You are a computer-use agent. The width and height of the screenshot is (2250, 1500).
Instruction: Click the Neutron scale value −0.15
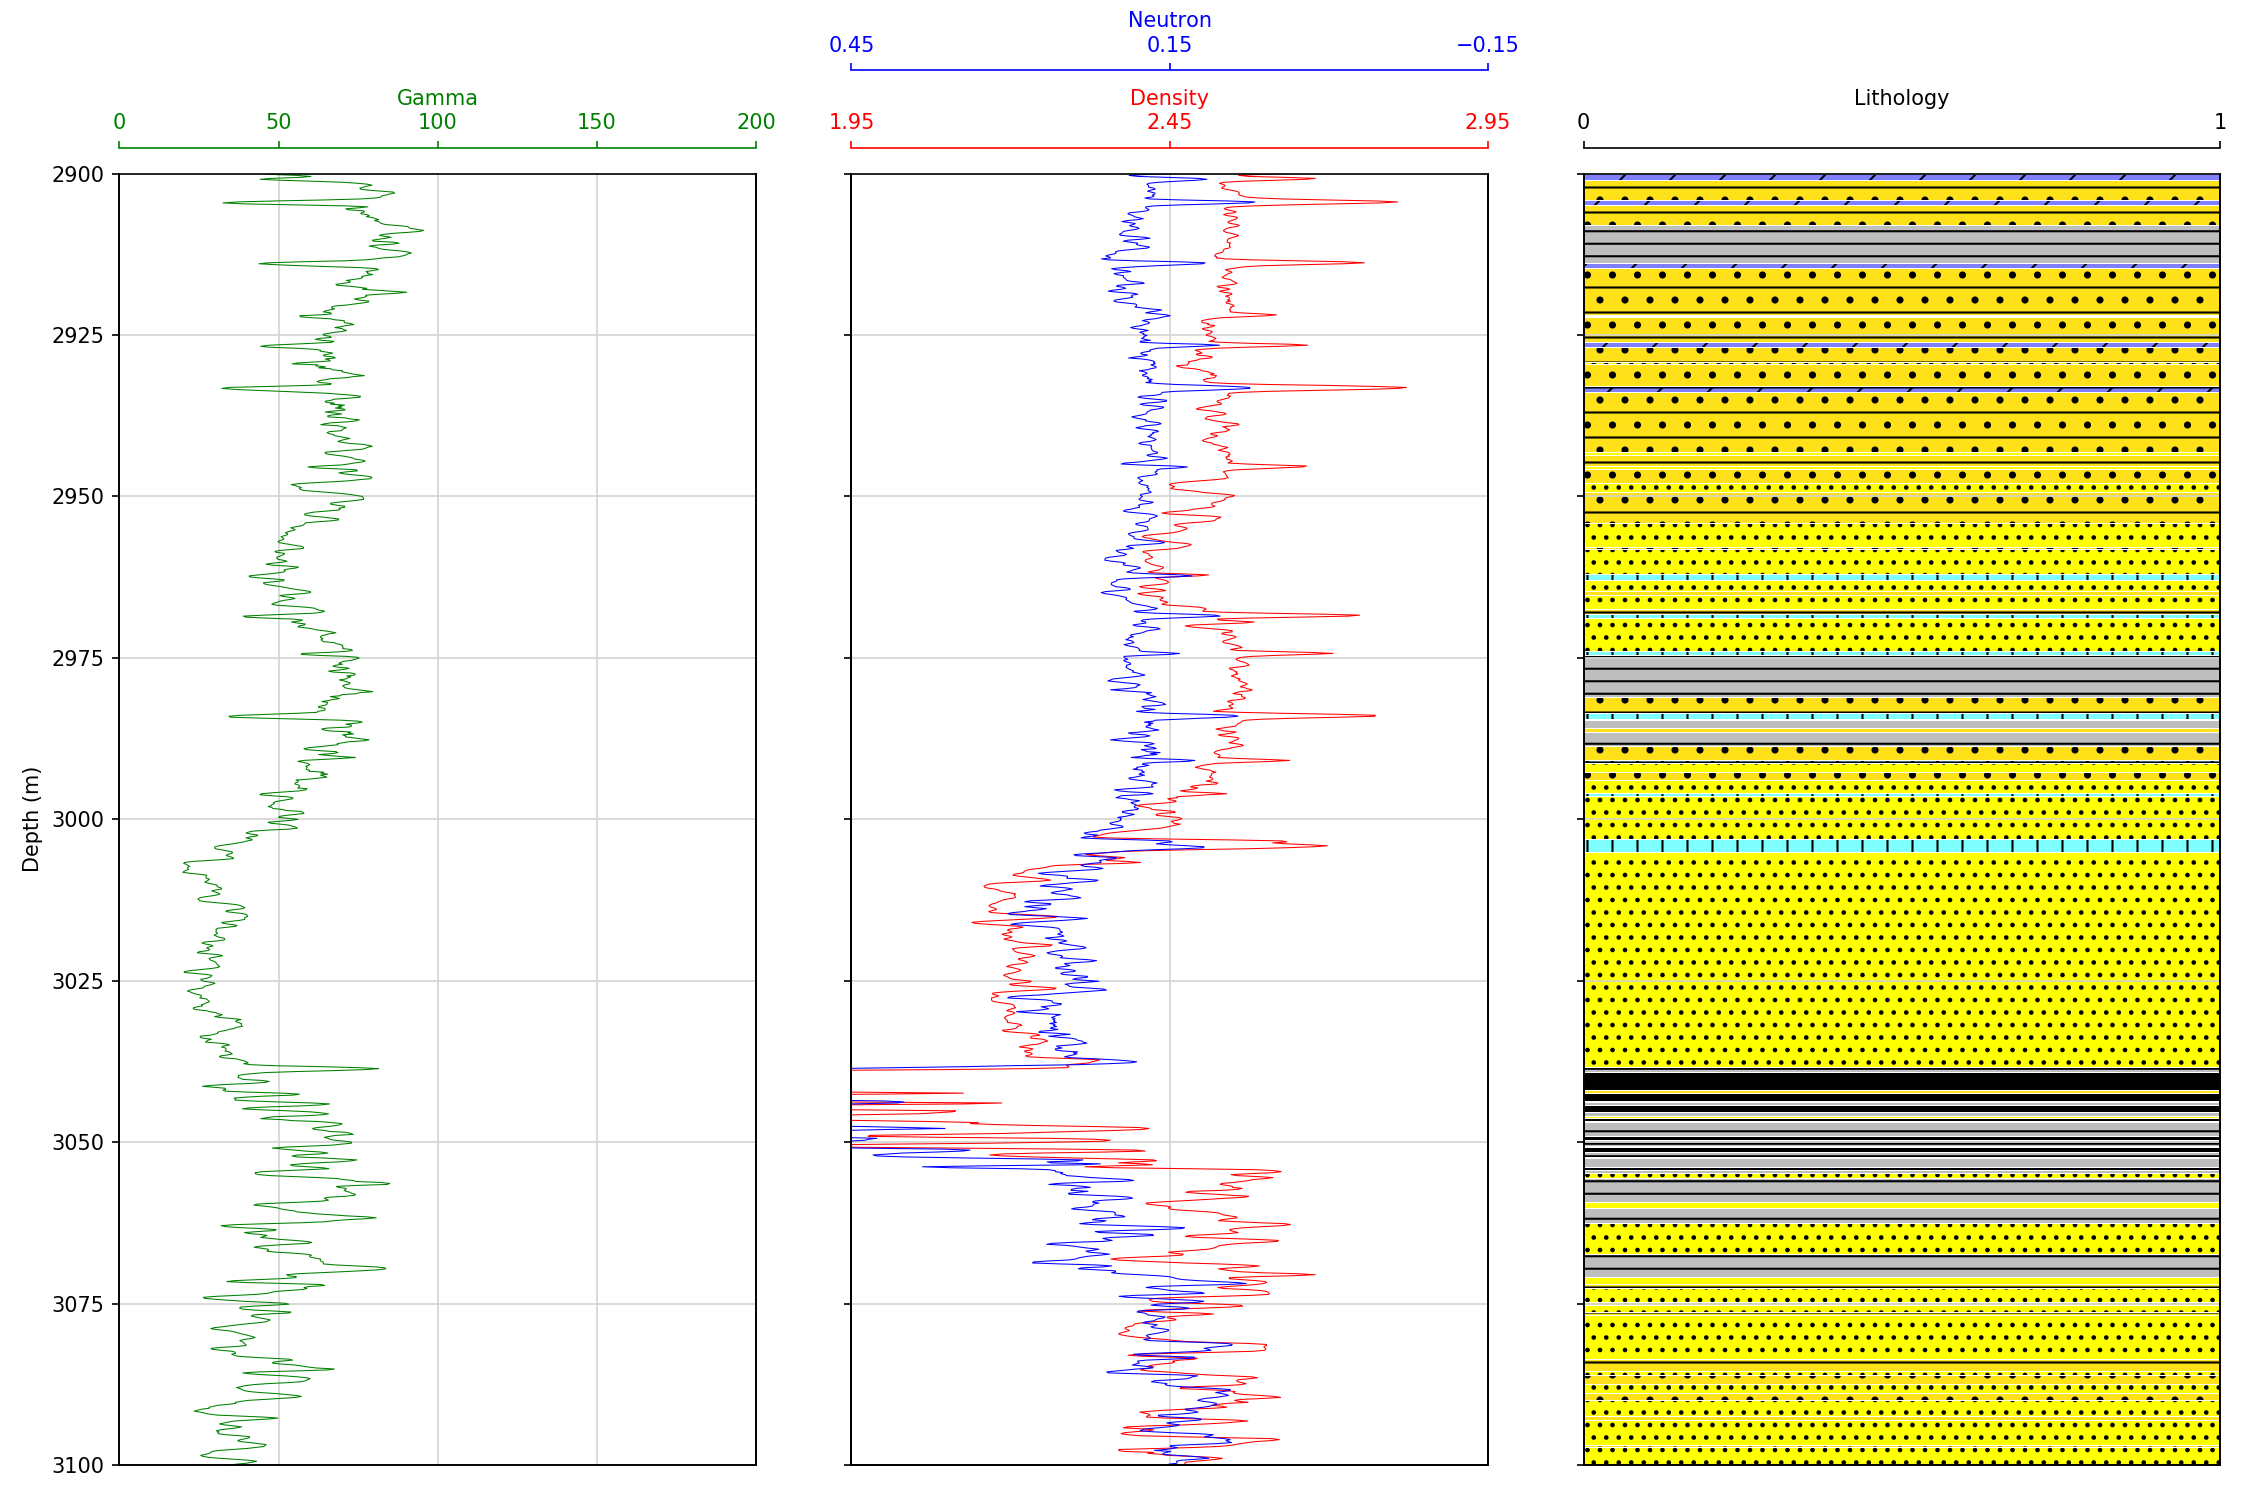click(x=1487, y=45)
